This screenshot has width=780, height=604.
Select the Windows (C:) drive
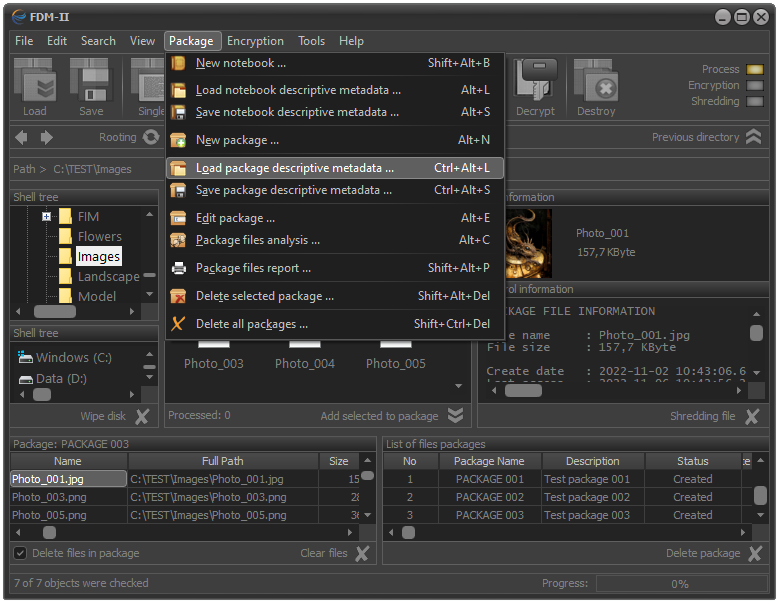(65, 358)
